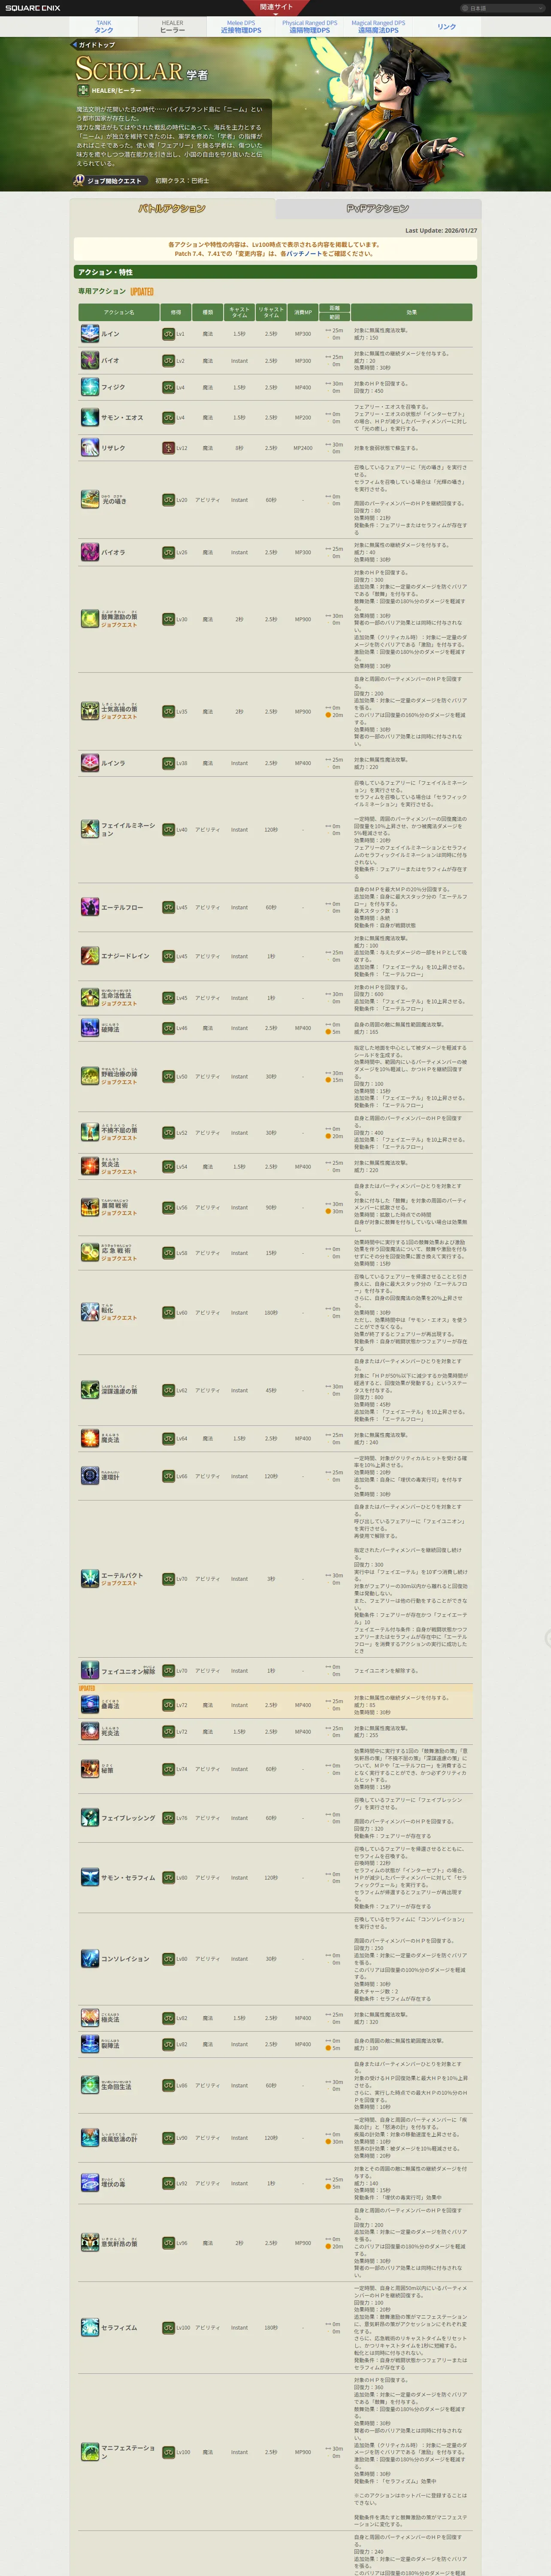The width and height of the screenshot is (551, 2576).
Task: Click the エナジードレイン action icon
Action: click(90, 956)
